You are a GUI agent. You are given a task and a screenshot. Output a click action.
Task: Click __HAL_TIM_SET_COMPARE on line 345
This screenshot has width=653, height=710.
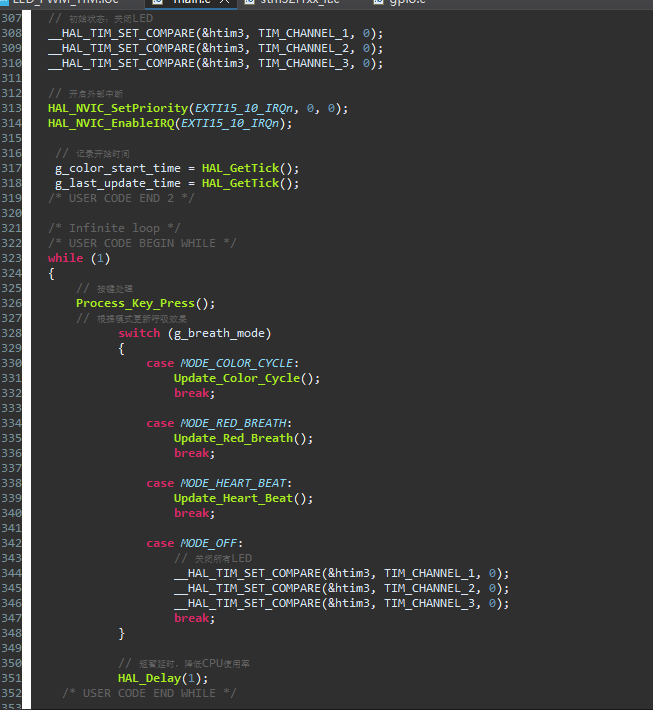(x=247, y=588)
